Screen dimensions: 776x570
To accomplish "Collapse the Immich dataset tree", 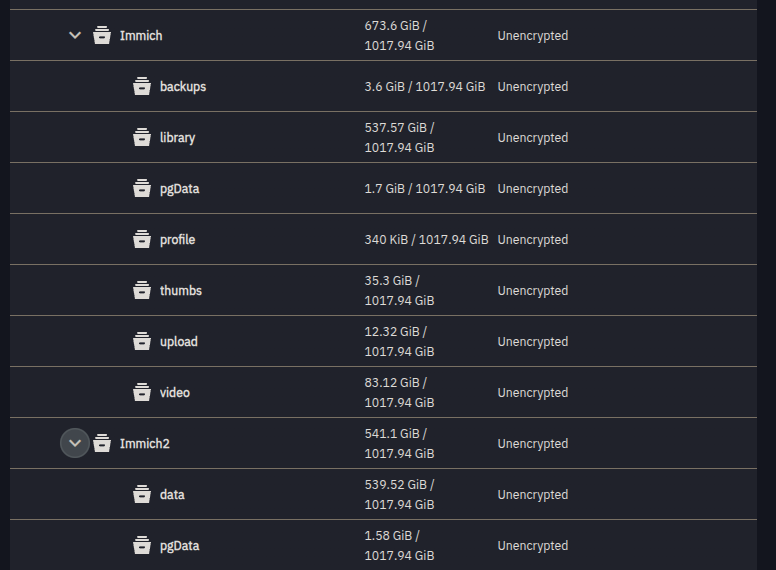I will coord(75,36).
